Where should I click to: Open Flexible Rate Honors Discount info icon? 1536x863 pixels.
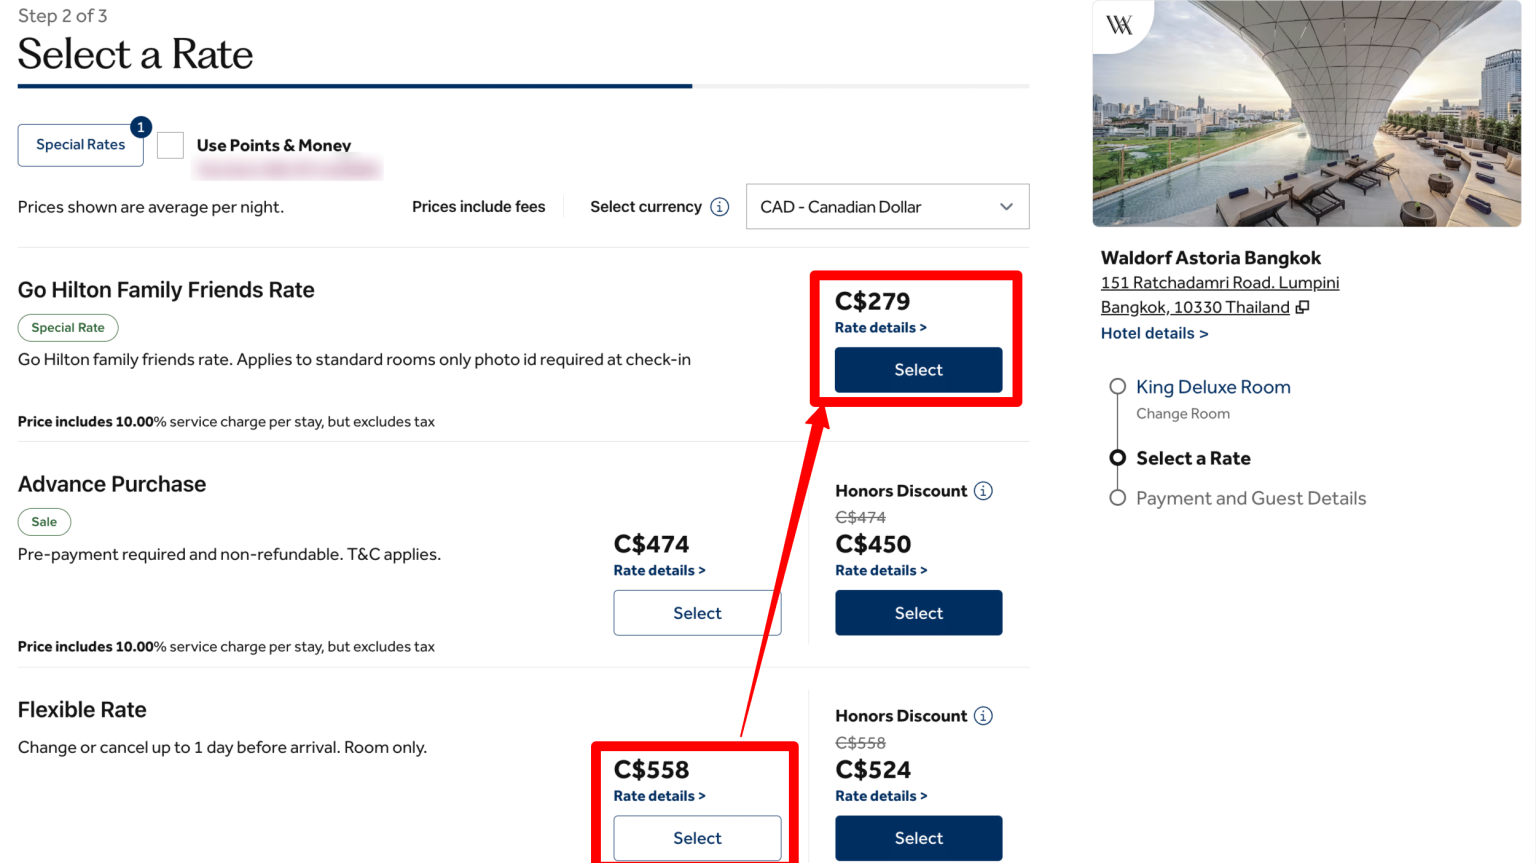click(984, 716)
